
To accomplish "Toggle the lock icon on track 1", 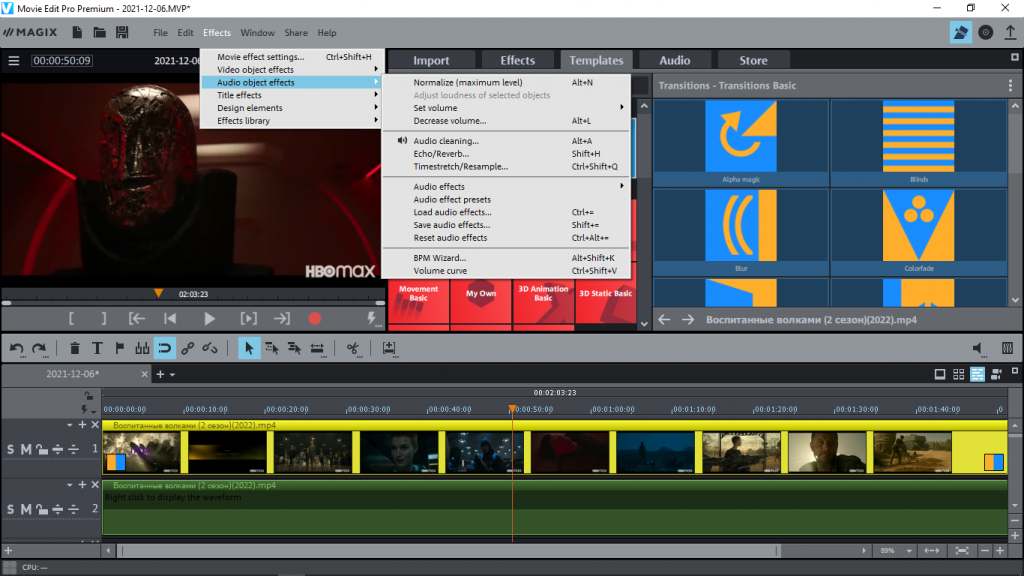I will [x=41, y=449].
